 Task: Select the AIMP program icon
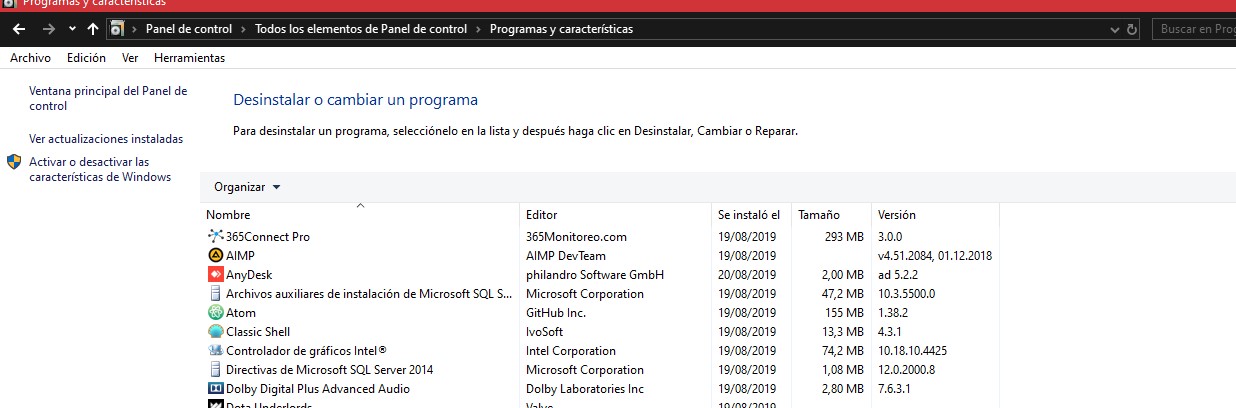coord(215,256)
